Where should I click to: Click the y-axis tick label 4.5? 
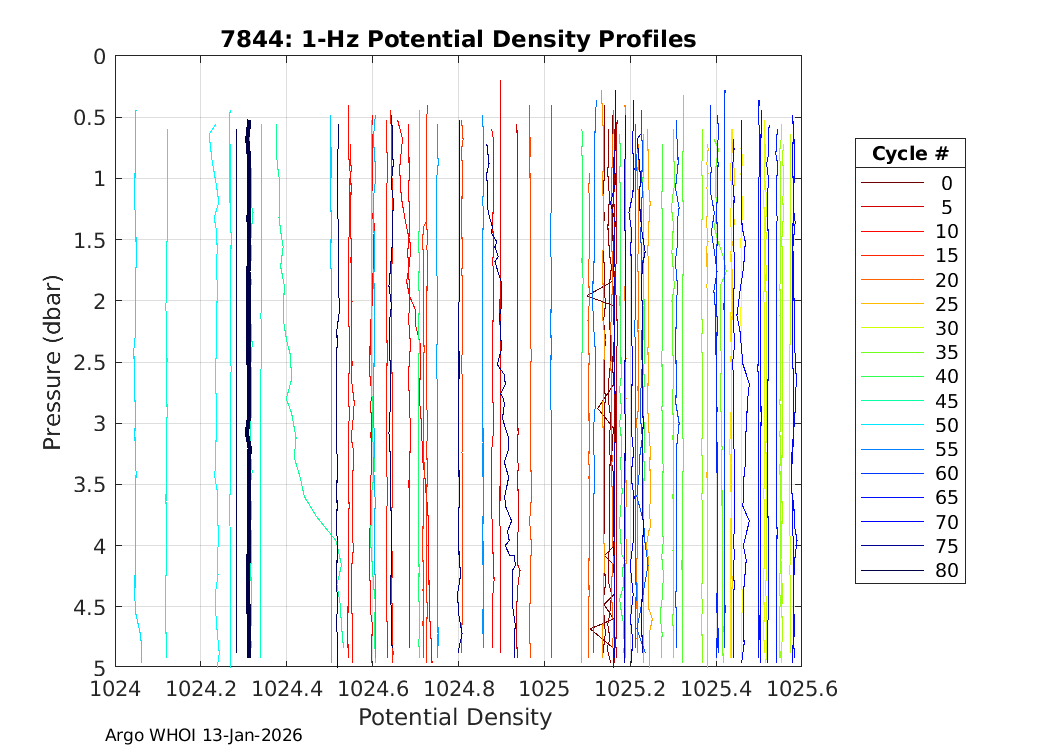click(90, 607)
